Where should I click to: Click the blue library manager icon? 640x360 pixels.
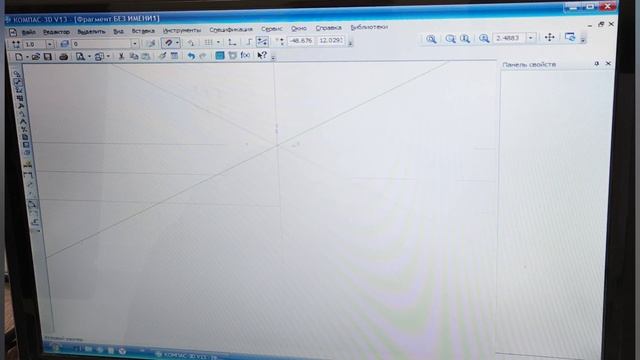coord(220,55)
